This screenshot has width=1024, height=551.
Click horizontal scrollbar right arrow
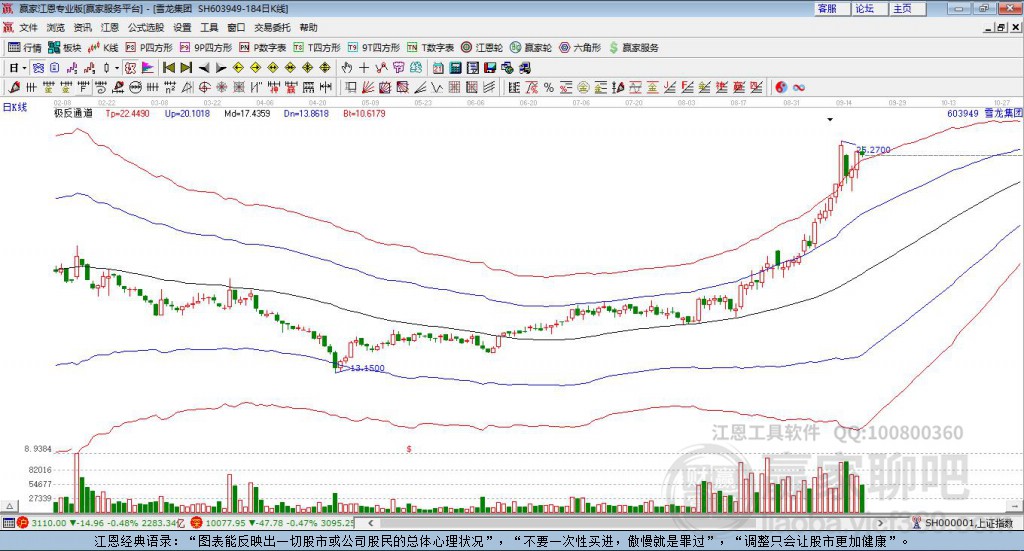[x=880, y=523]
